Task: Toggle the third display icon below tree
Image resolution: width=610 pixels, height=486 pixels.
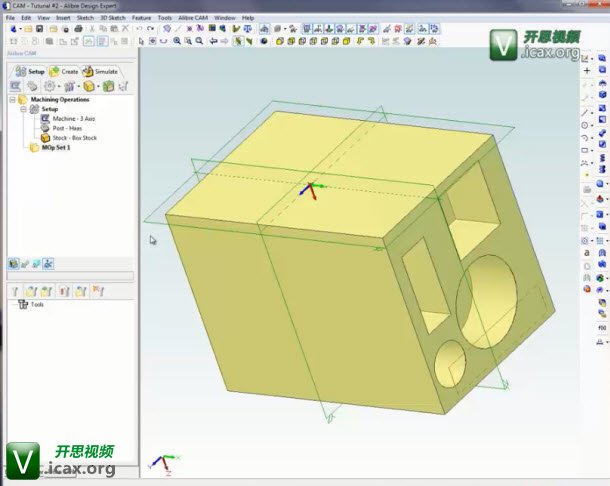Action: click(x=37, y=264)
